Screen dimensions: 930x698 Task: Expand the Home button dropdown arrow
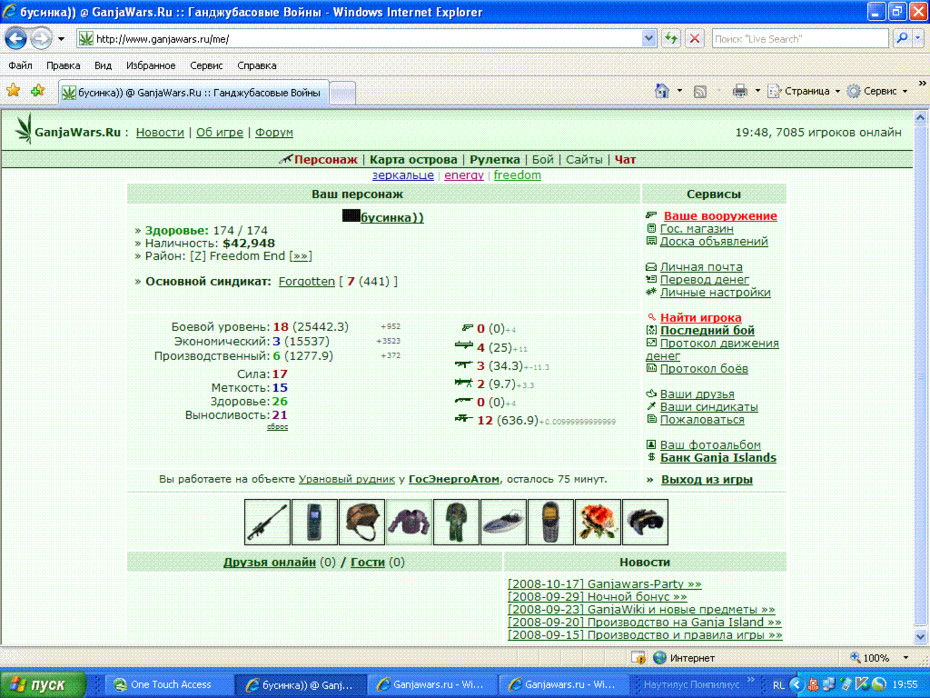680,91
